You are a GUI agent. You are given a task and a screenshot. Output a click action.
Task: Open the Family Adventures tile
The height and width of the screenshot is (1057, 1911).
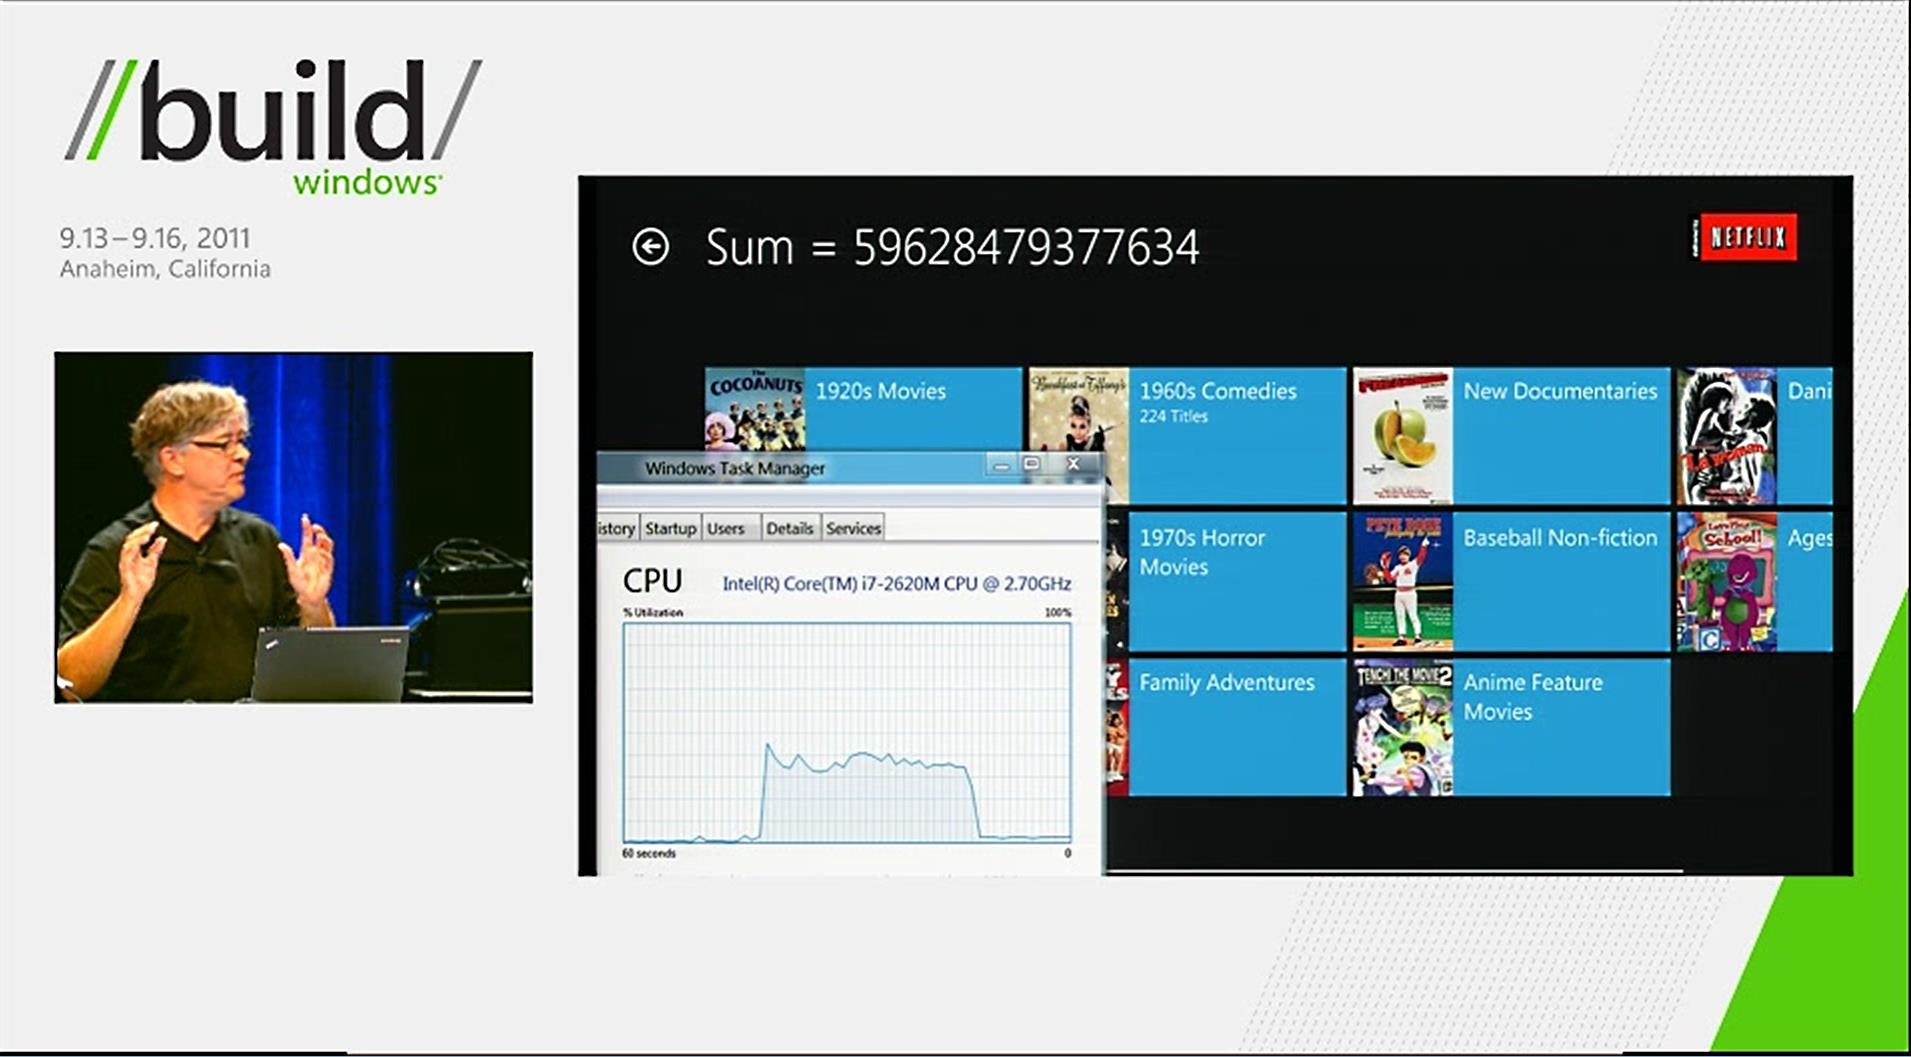point(1226,727)
